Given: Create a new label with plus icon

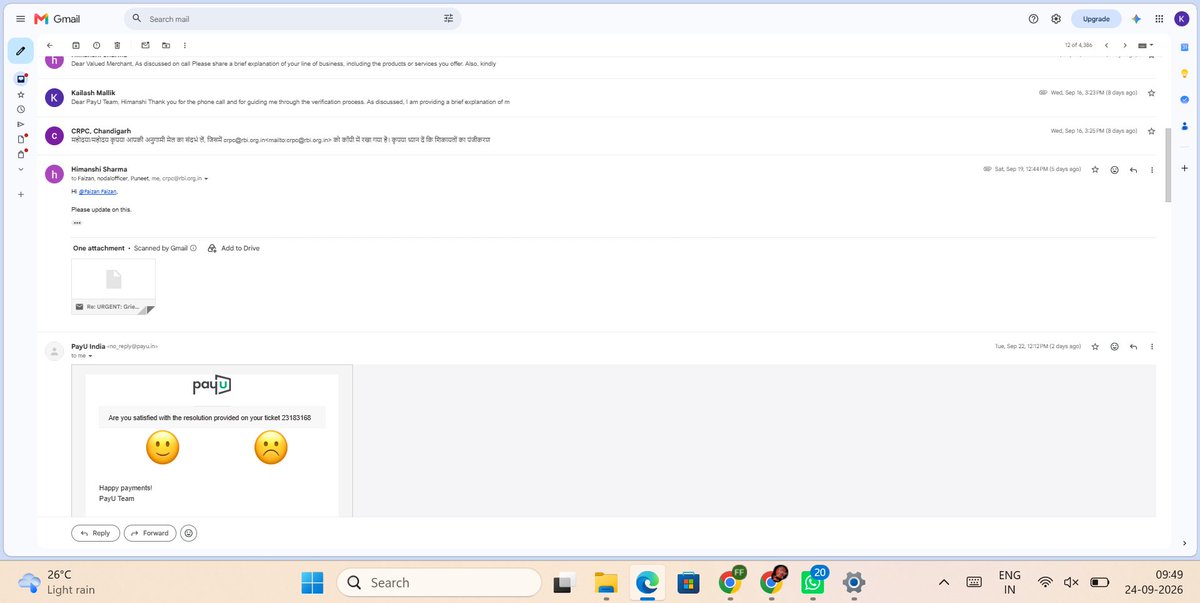Looking at the screenshot, I should [20, 194].
